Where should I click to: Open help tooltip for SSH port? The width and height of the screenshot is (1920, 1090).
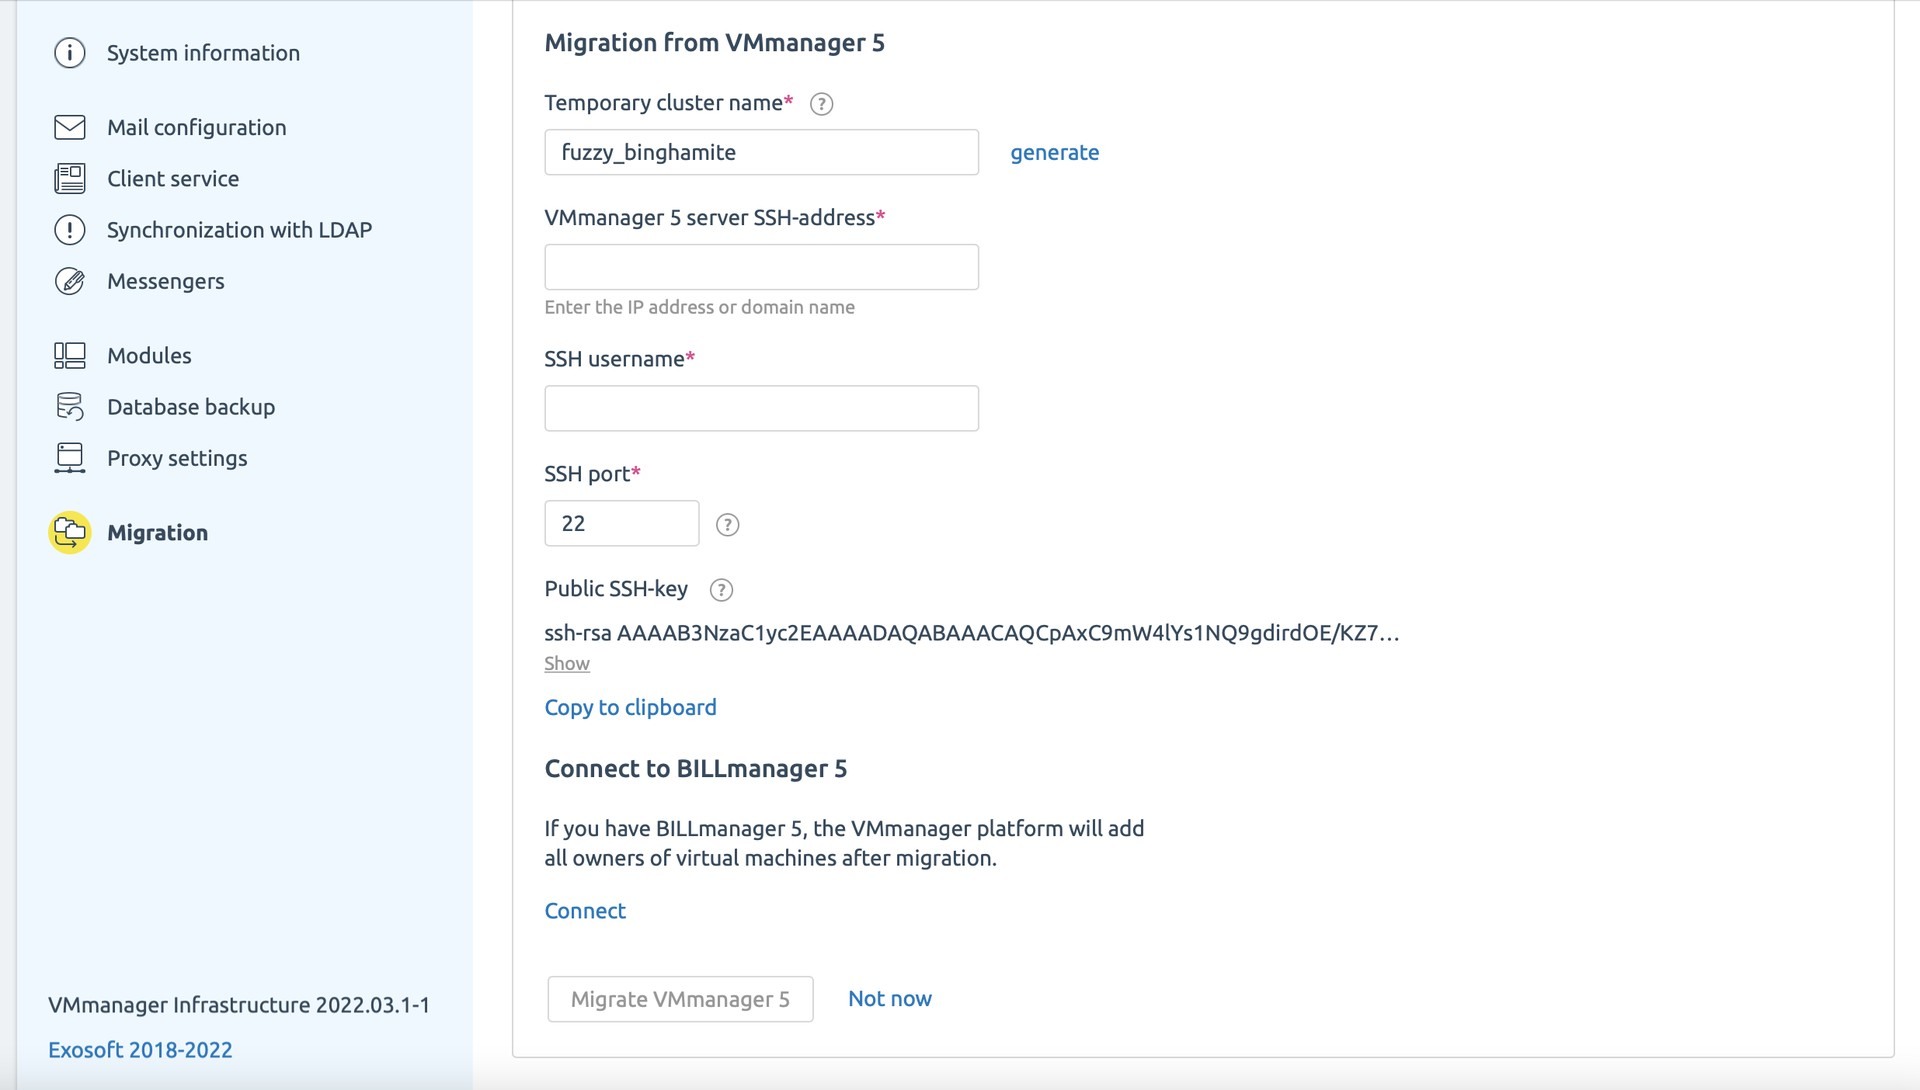(x=728, y=525)
